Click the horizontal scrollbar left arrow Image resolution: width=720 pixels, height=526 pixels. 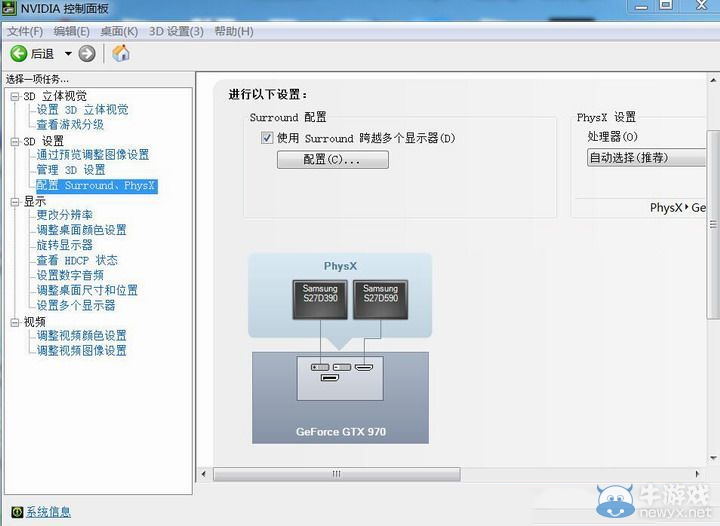click(x=204, y=474)
